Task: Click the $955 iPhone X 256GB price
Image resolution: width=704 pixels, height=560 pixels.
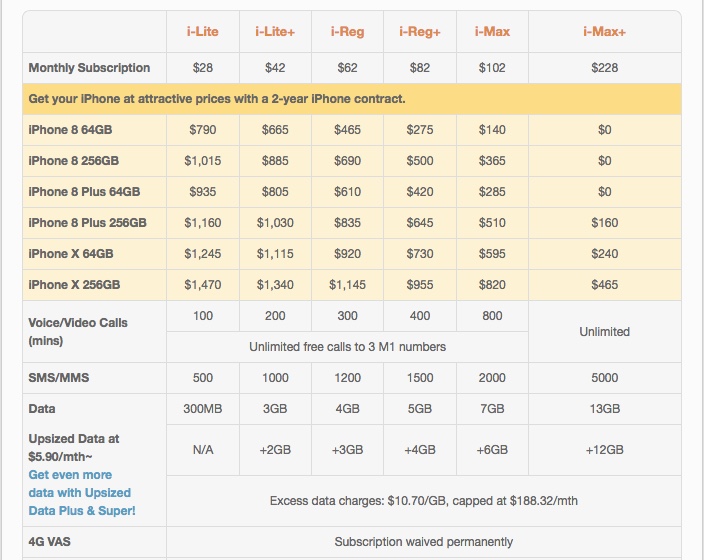Action: point(420,285)
